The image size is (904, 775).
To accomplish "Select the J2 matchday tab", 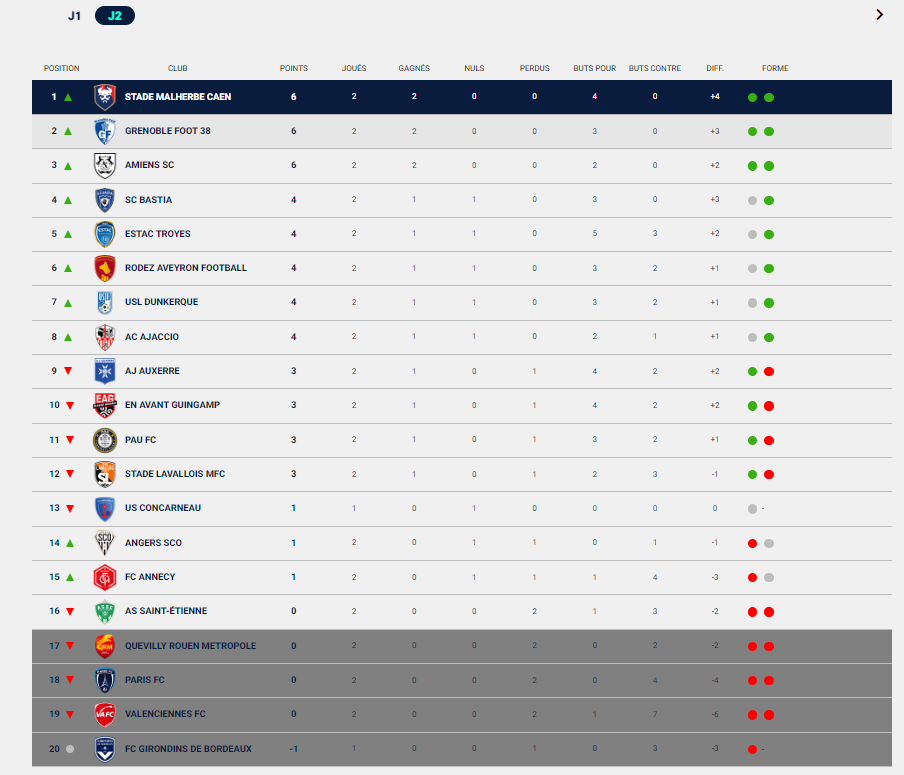I will (x=115, y=16).
